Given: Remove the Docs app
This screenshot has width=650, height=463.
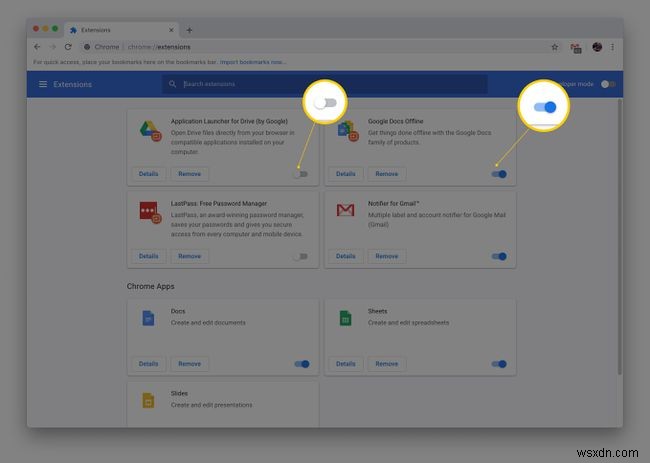Looking at the screenshot, I should (x=189, y=364).
